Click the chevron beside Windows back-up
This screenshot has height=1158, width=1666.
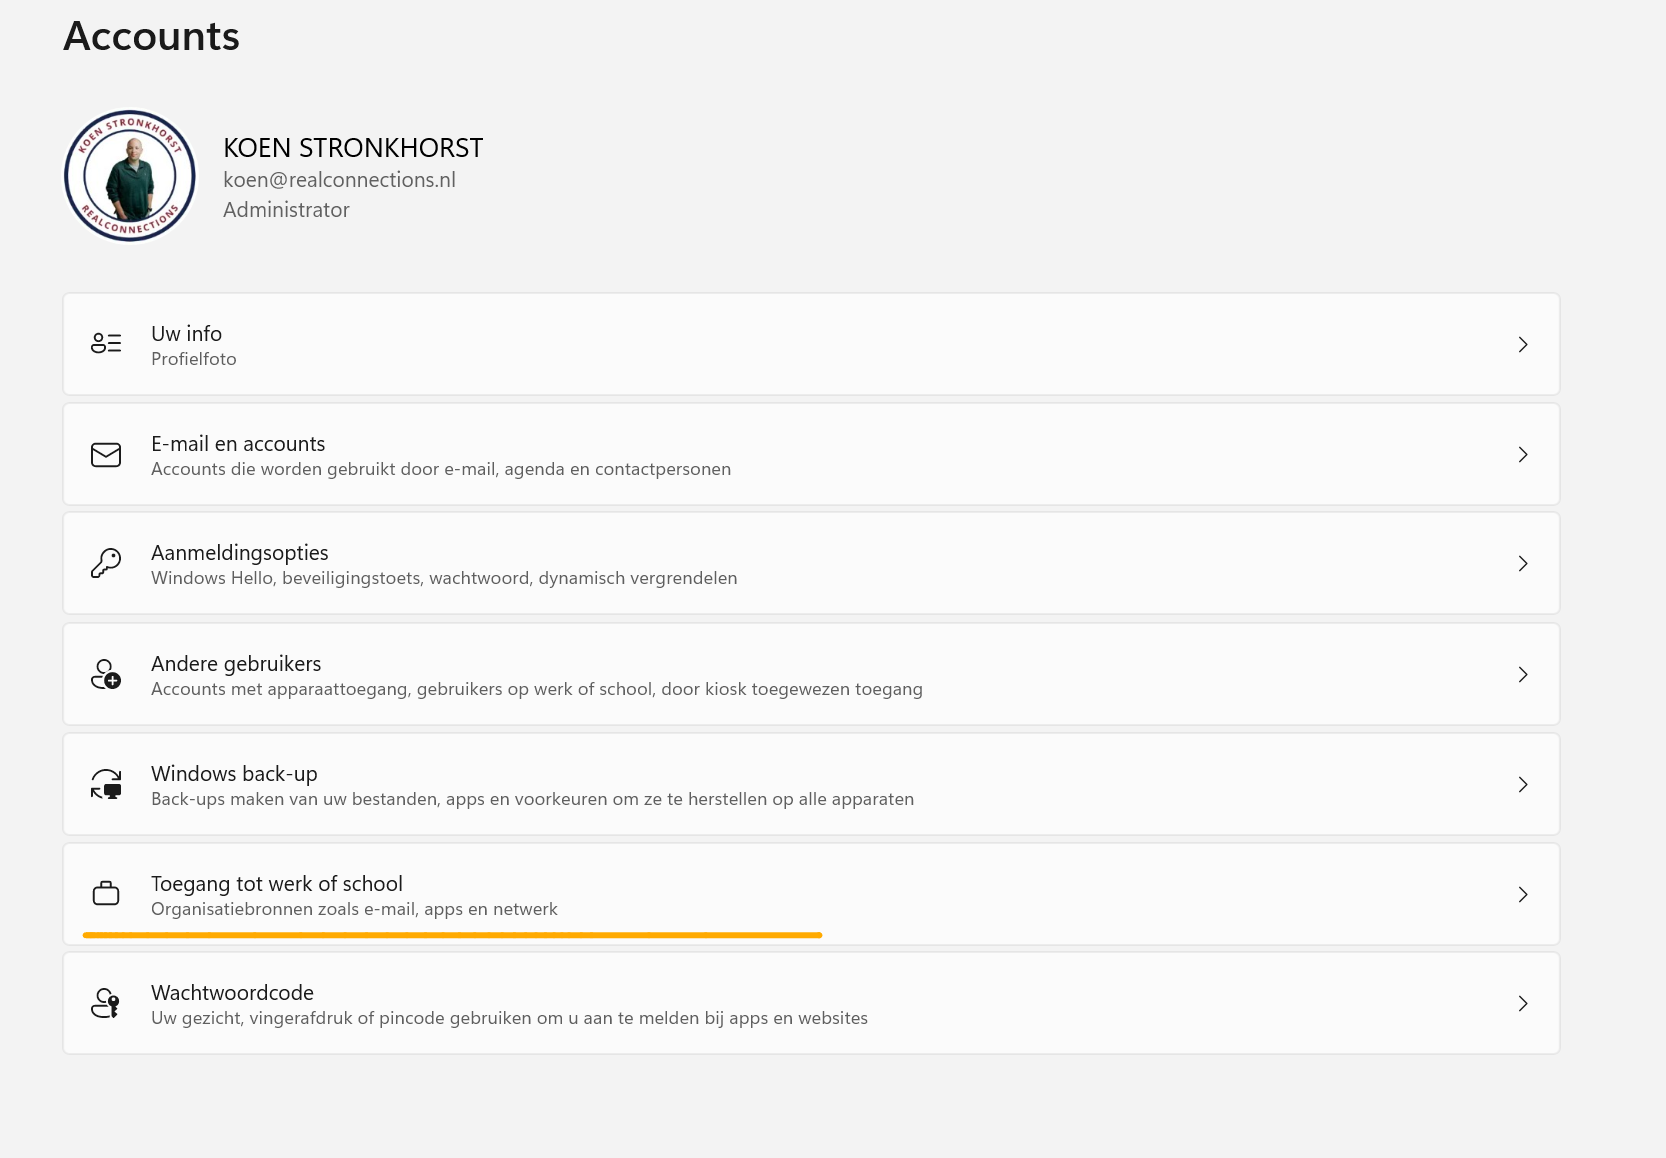pyautogui.click(x=1523, y=784)
